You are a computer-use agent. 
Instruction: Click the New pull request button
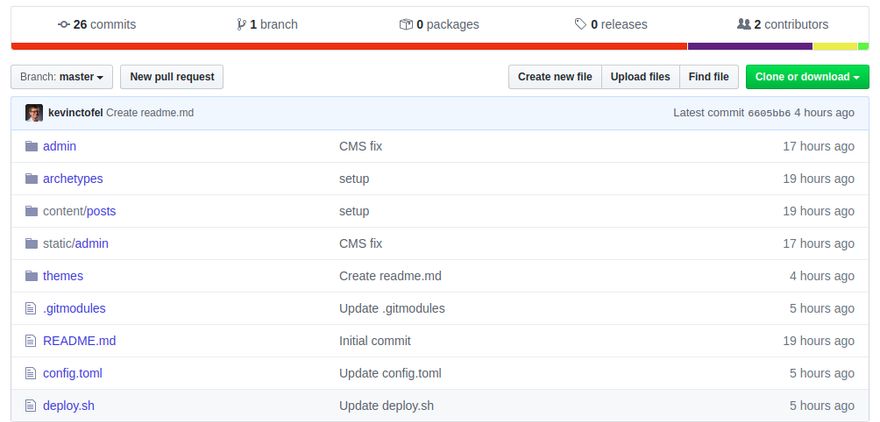(x=171, y=77)
